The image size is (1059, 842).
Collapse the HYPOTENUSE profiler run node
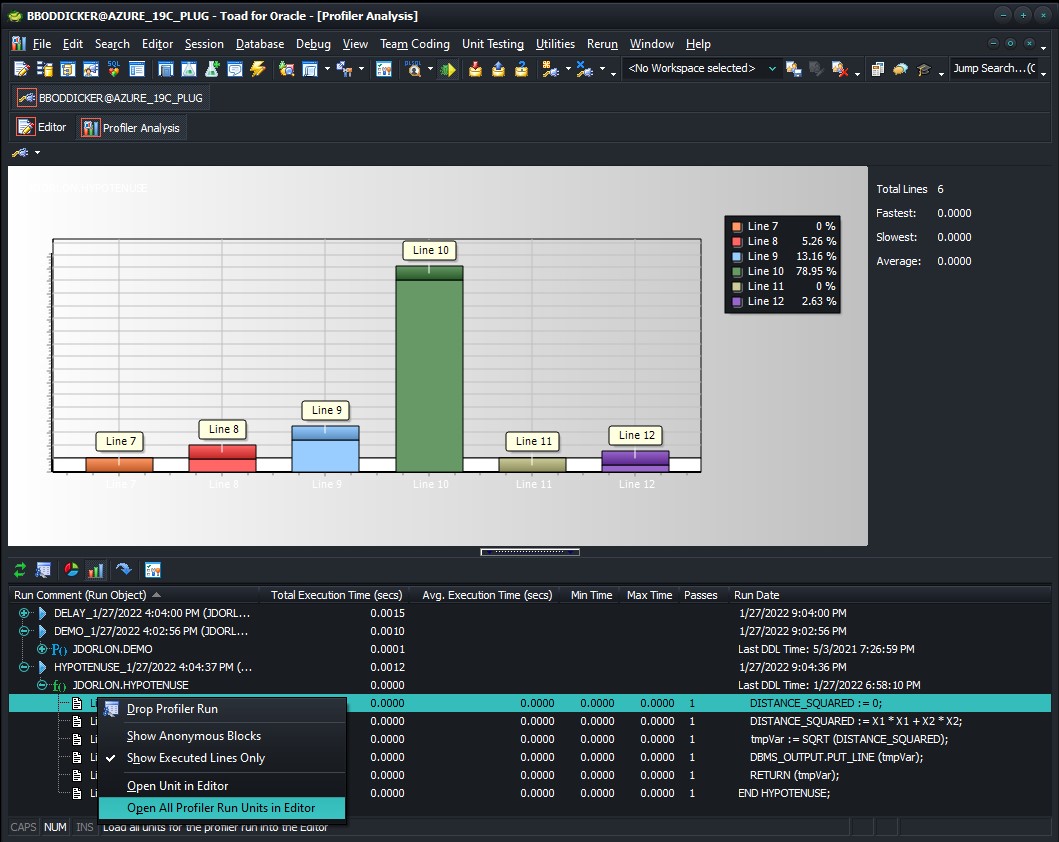click(24, 667)
